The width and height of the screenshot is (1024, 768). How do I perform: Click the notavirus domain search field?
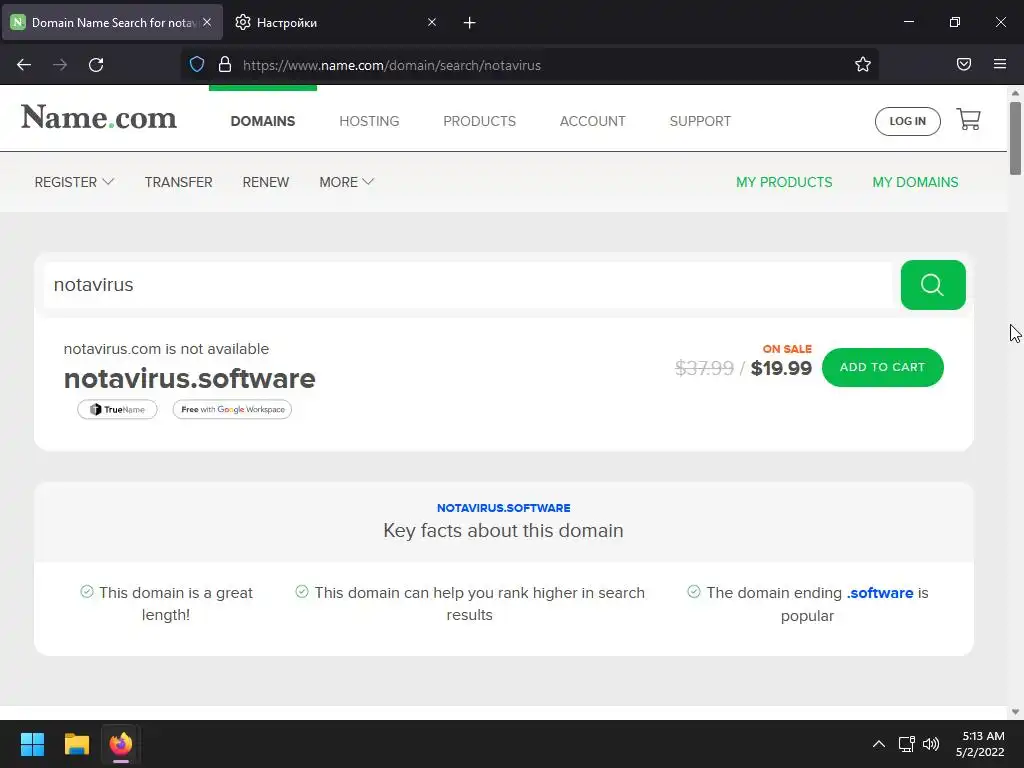pyautogui.click(x=468, y=285)
